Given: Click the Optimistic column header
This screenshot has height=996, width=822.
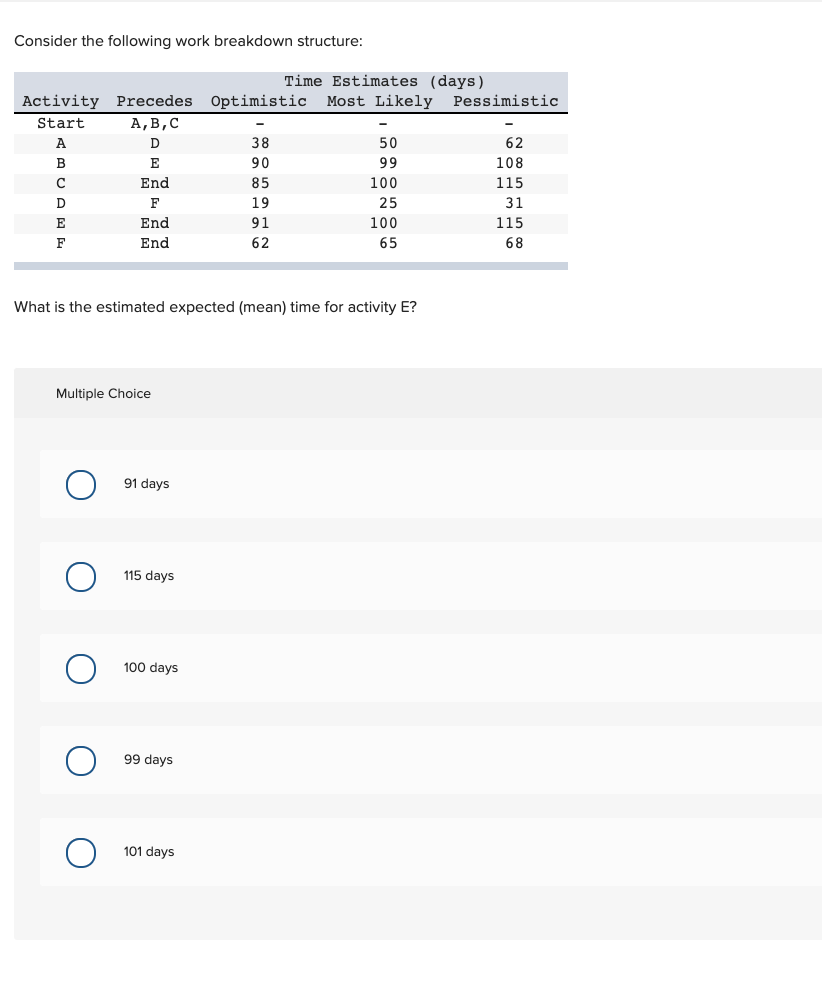Looking at the screenshot, I should click(259, 101).
